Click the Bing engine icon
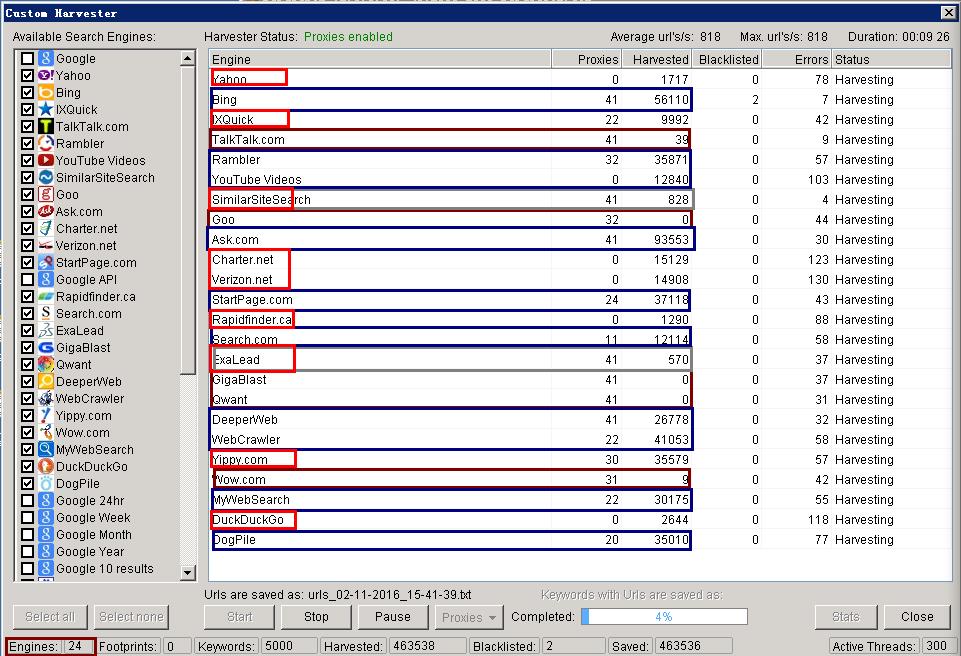The image size is (961, 656). tap(45, 93)
